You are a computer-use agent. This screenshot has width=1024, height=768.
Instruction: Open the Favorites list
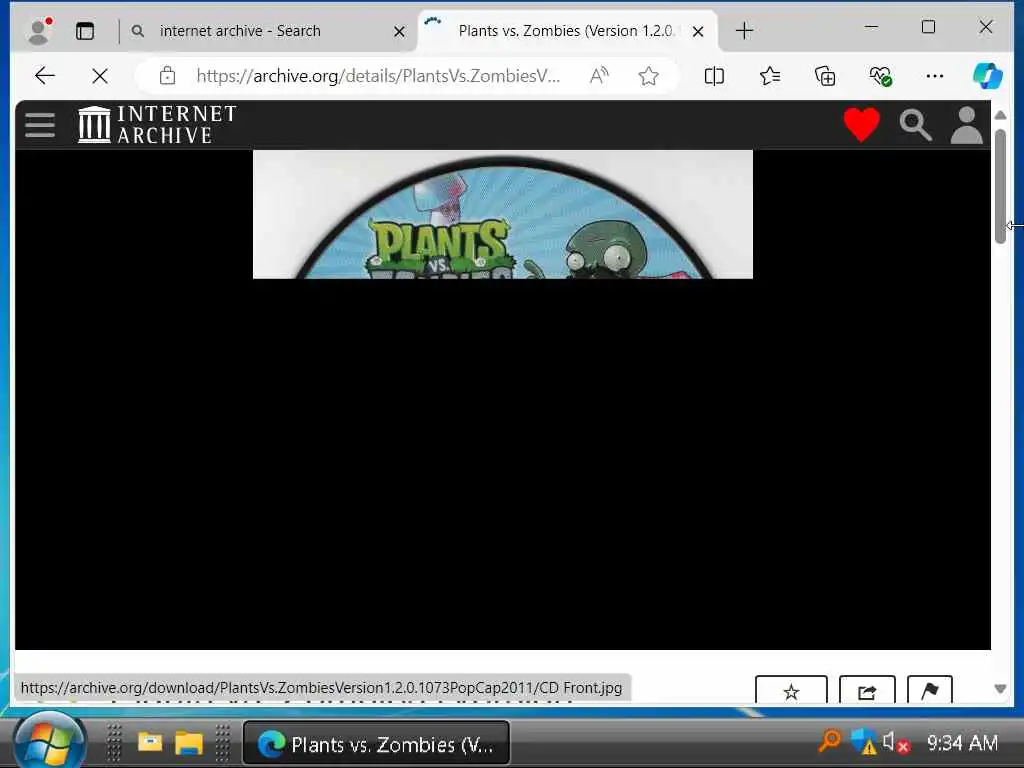click(x=770, y=76)
